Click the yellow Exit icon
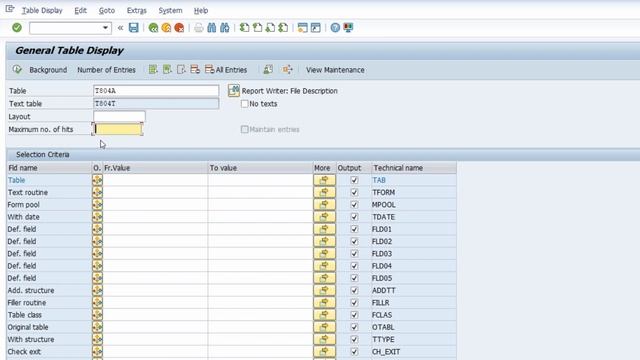Screen dimensions: 640x360 (x=166, y=28)
